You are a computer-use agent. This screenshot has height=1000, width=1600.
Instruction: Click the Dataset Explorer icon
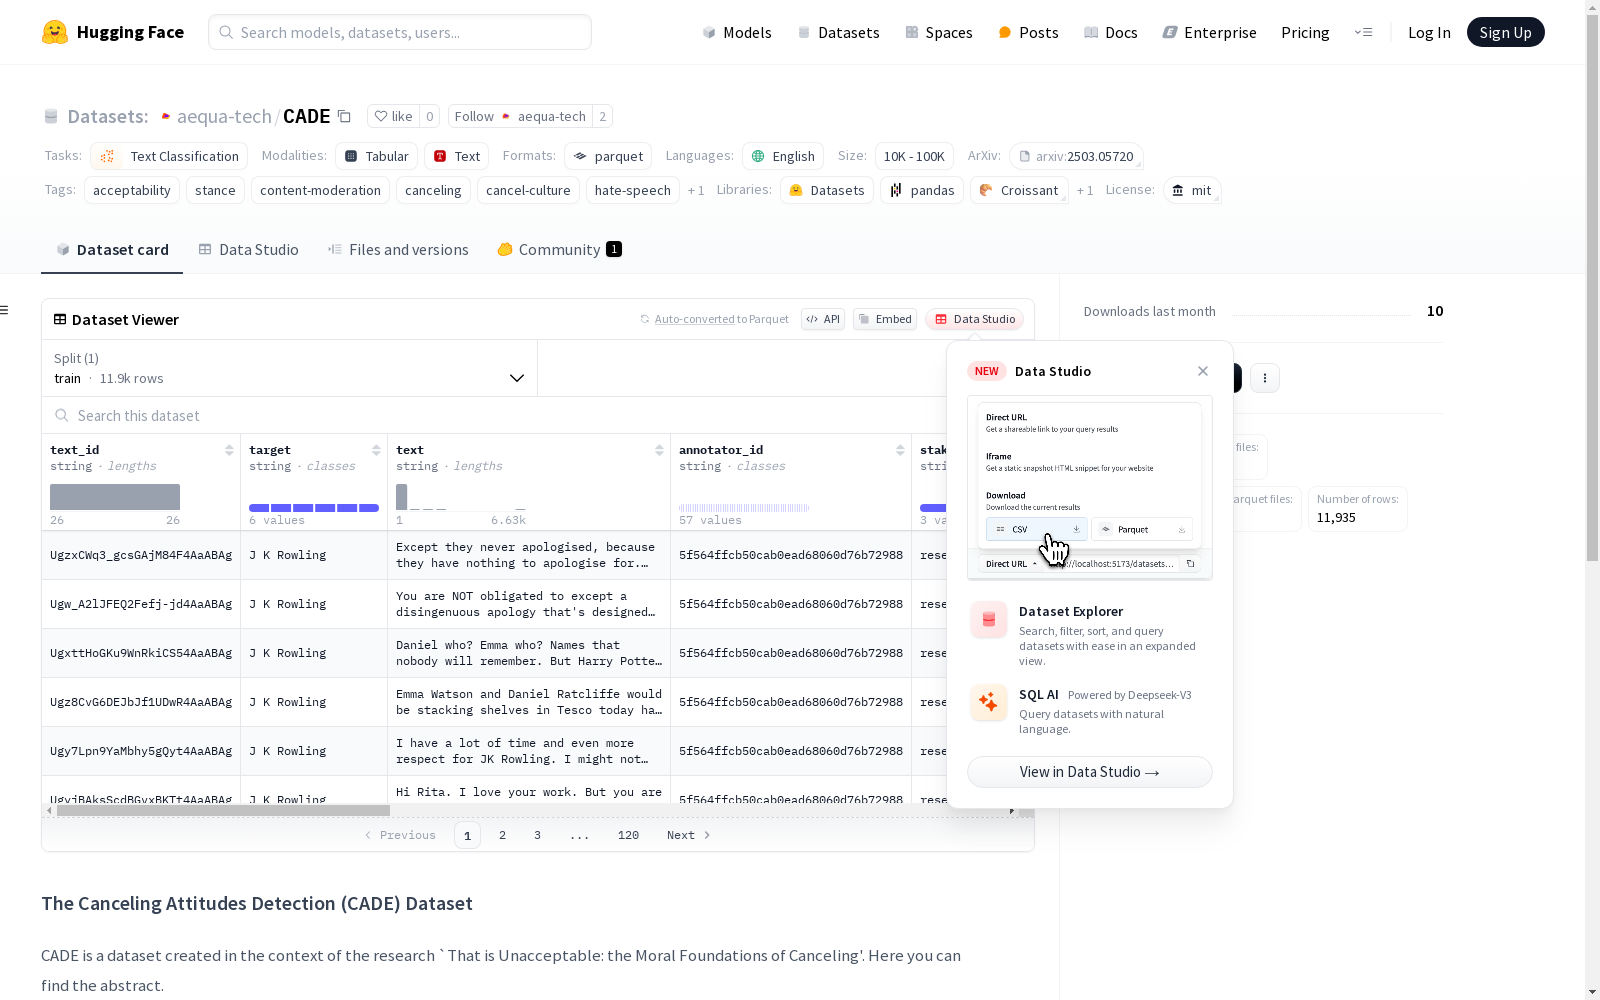(x=989, y=619)
